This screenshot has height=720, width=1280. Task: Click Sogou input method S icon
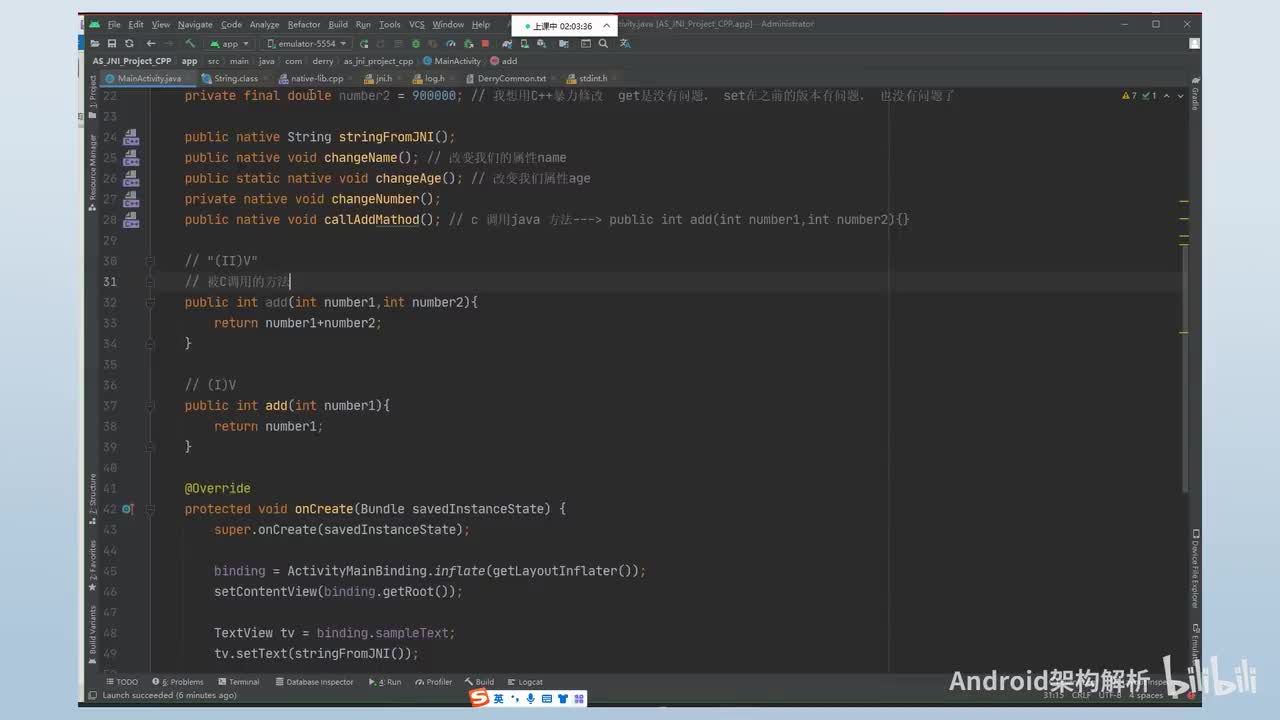point(480,698)
